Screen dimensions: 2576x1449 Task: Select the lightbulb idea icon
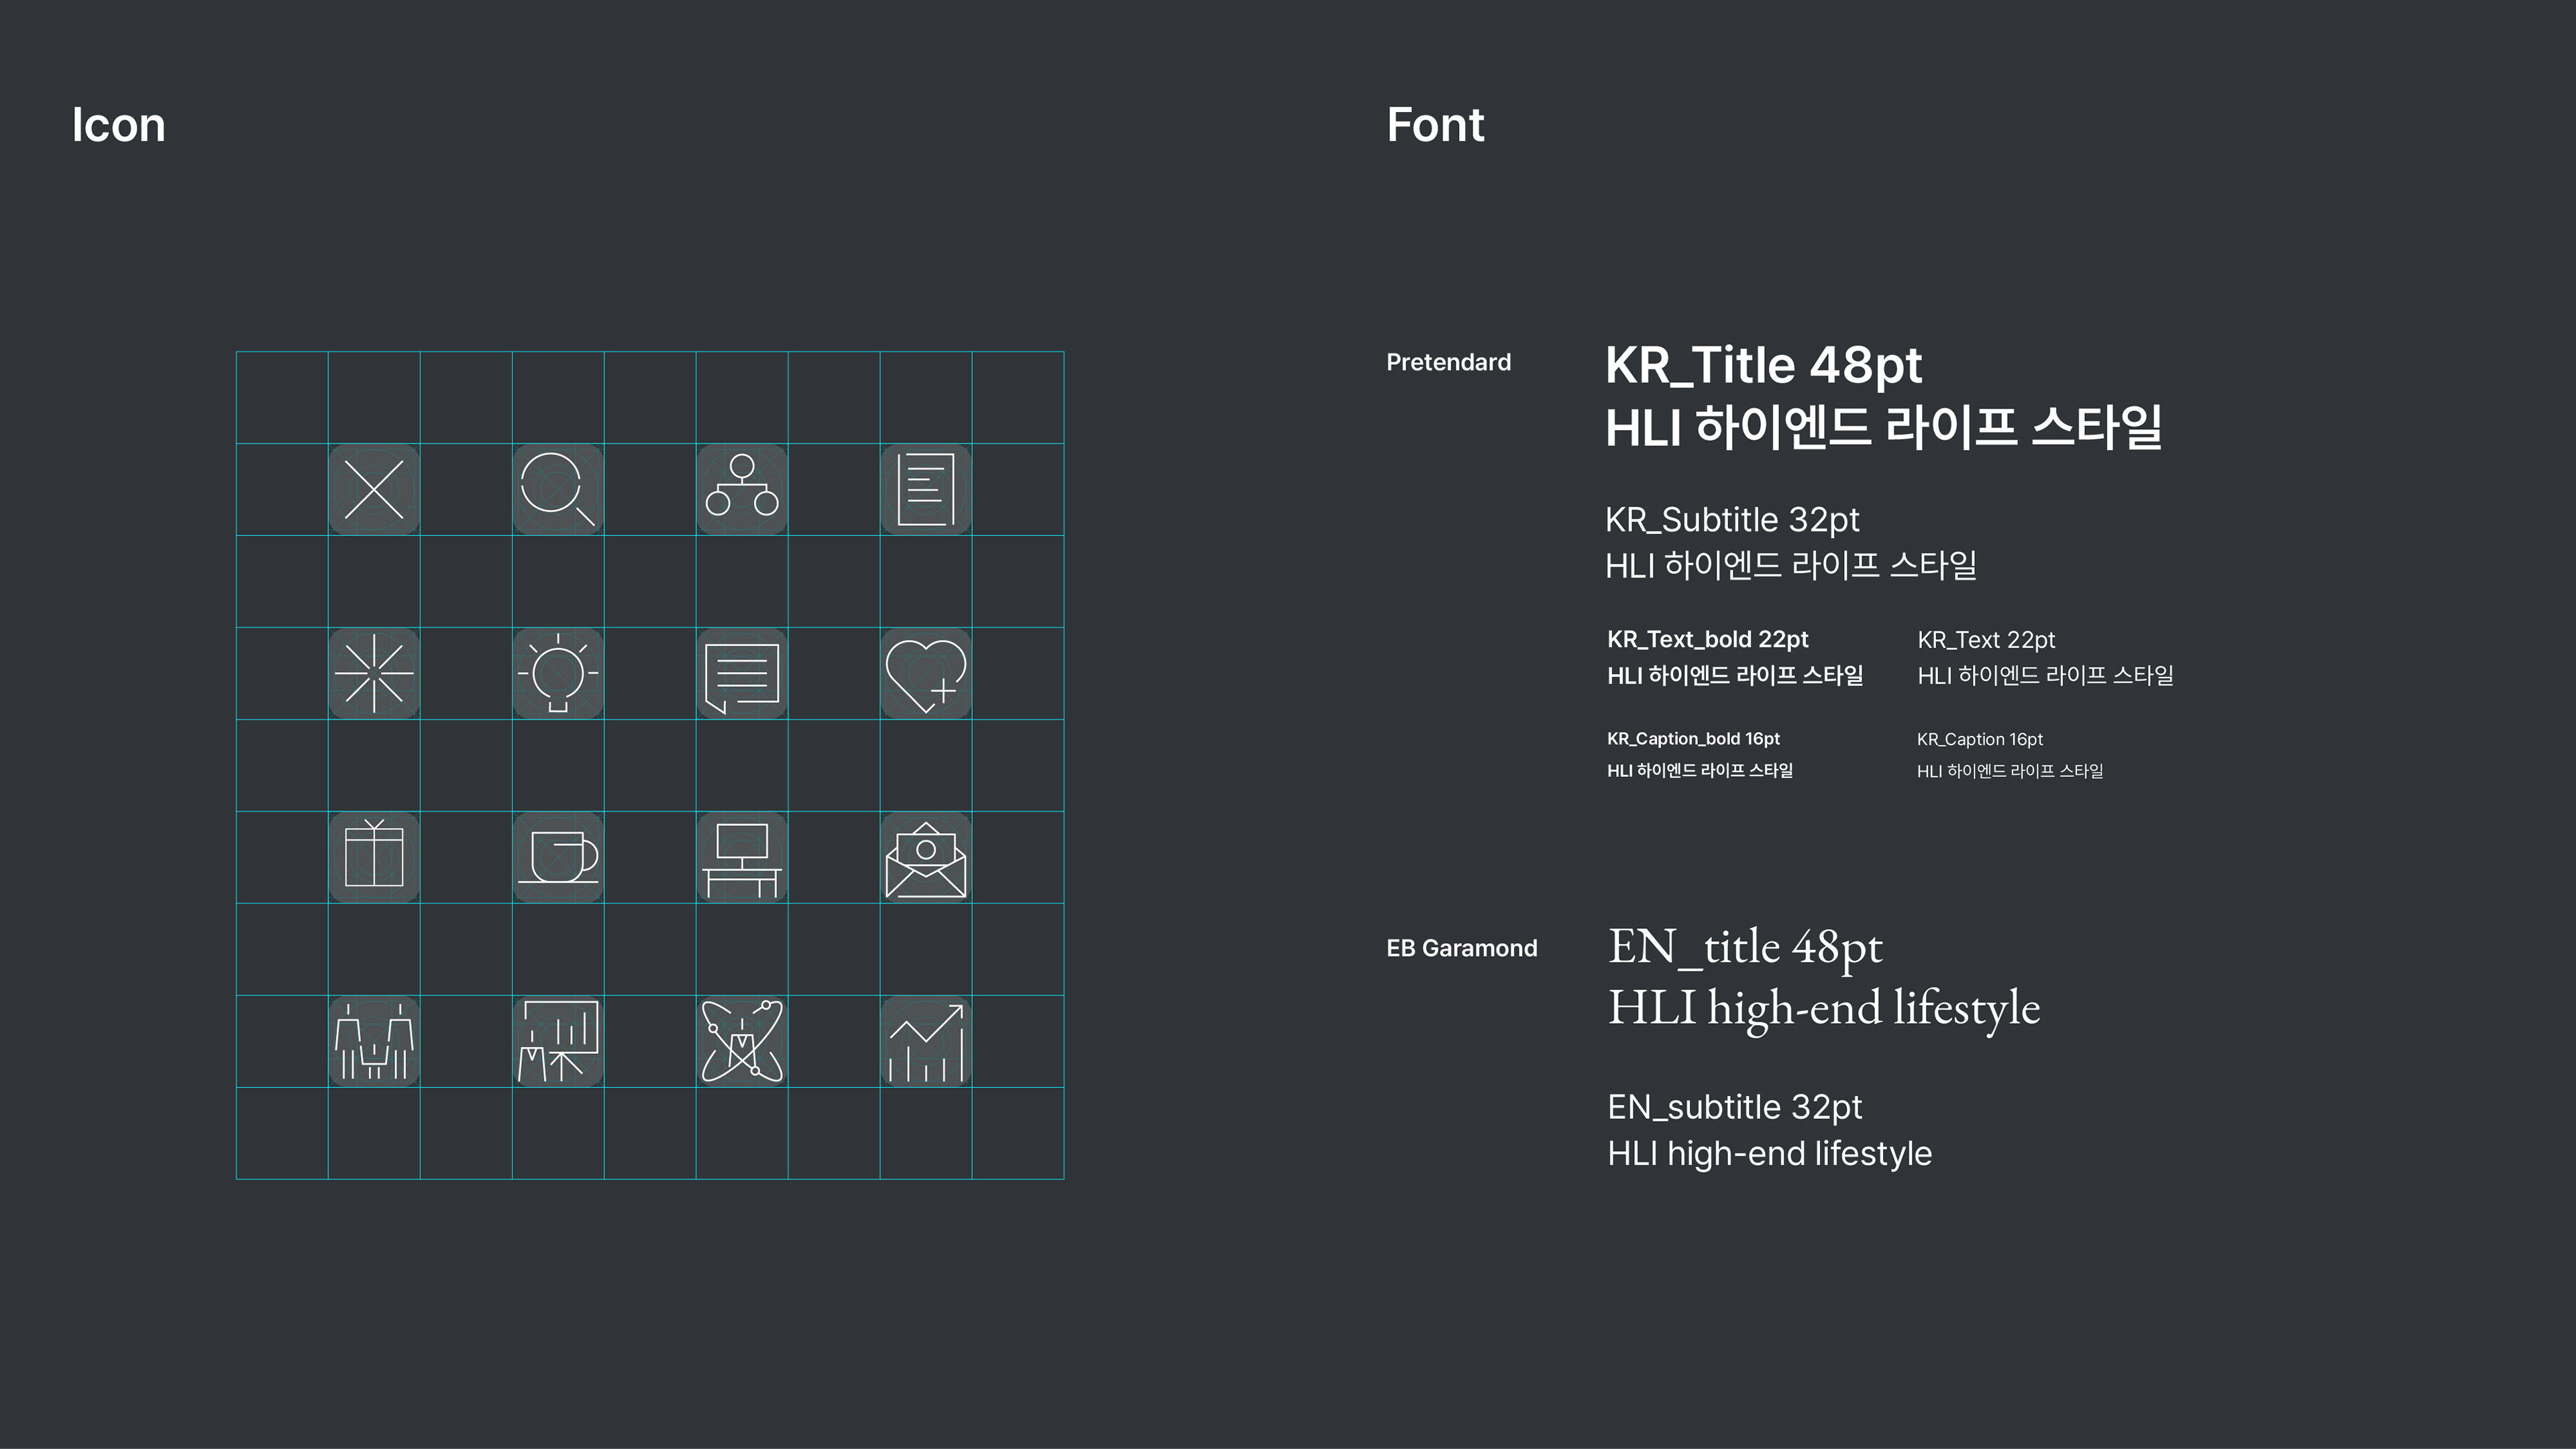coord(557,673)
